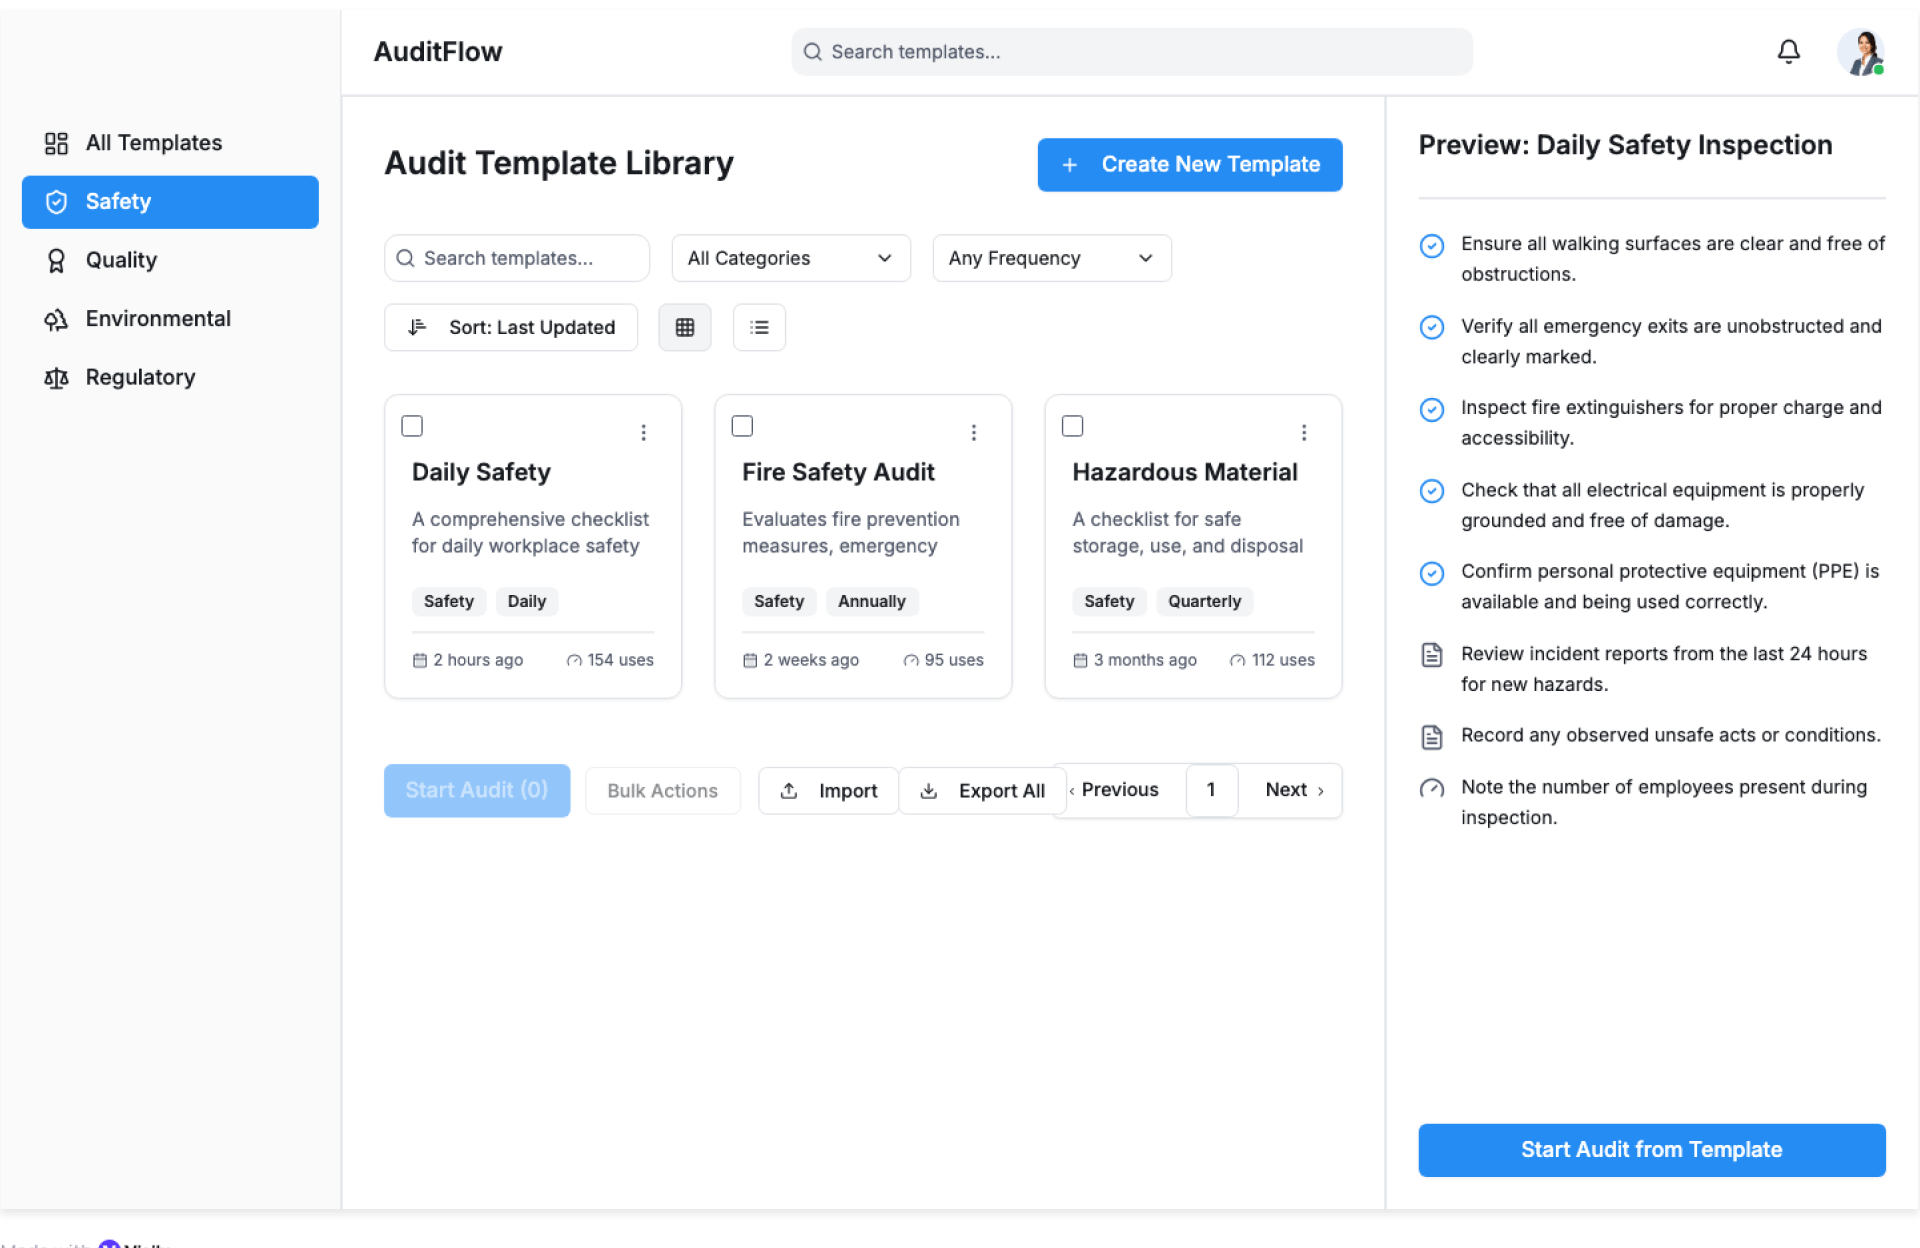Screen dimensions: 1920x1248
Task: Open the Any Frequency dropdown
Action: pyautogui.click(x=1051, y=258)
